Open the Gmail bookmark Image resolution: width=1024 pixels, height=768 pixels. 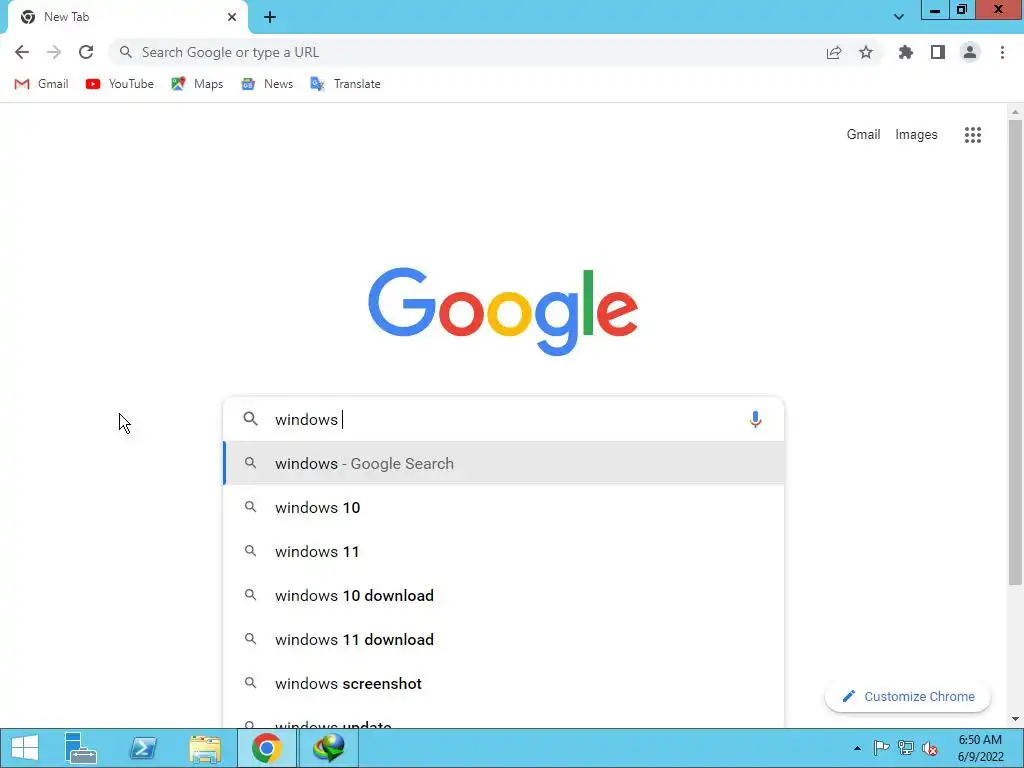(41, 84)
